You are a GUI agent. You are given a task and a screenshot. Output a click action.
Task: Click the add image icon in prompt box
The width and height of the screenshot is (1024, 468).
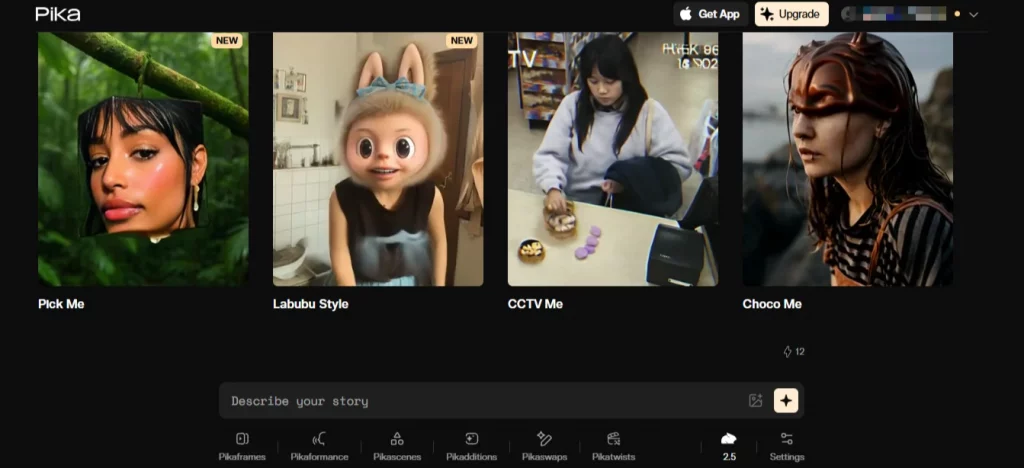[x=755, y=401]
